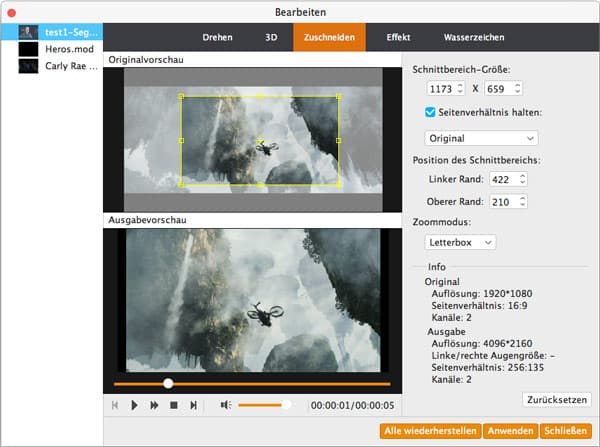Click the volume slider handle

pos(286,405)
